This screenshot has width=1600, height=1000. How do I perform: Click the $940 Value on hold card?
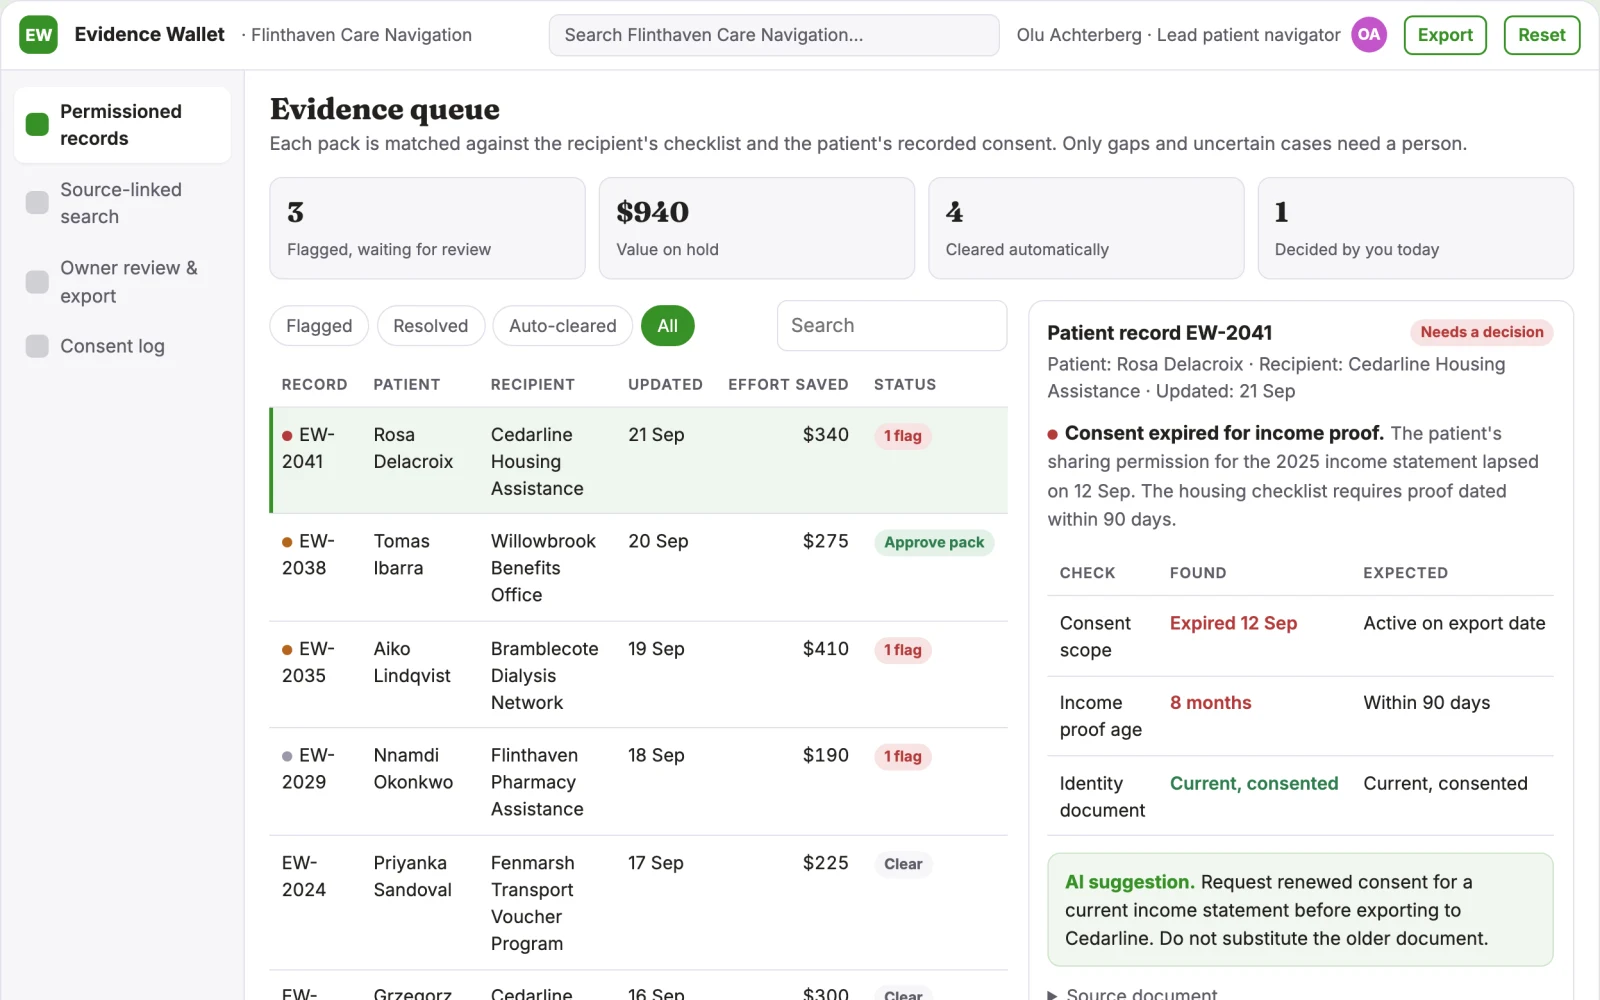756,228
